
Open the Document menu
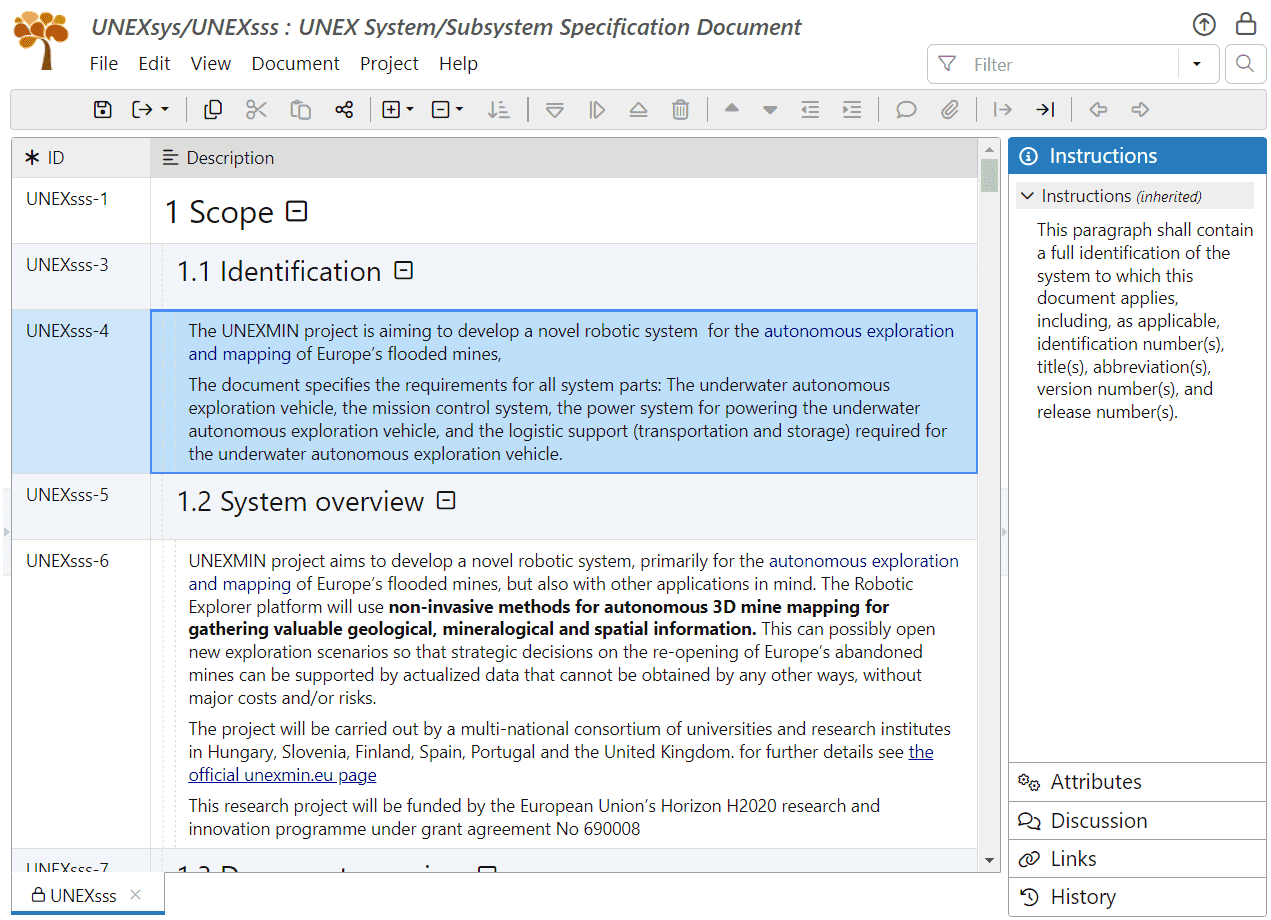tap(295, 64)
